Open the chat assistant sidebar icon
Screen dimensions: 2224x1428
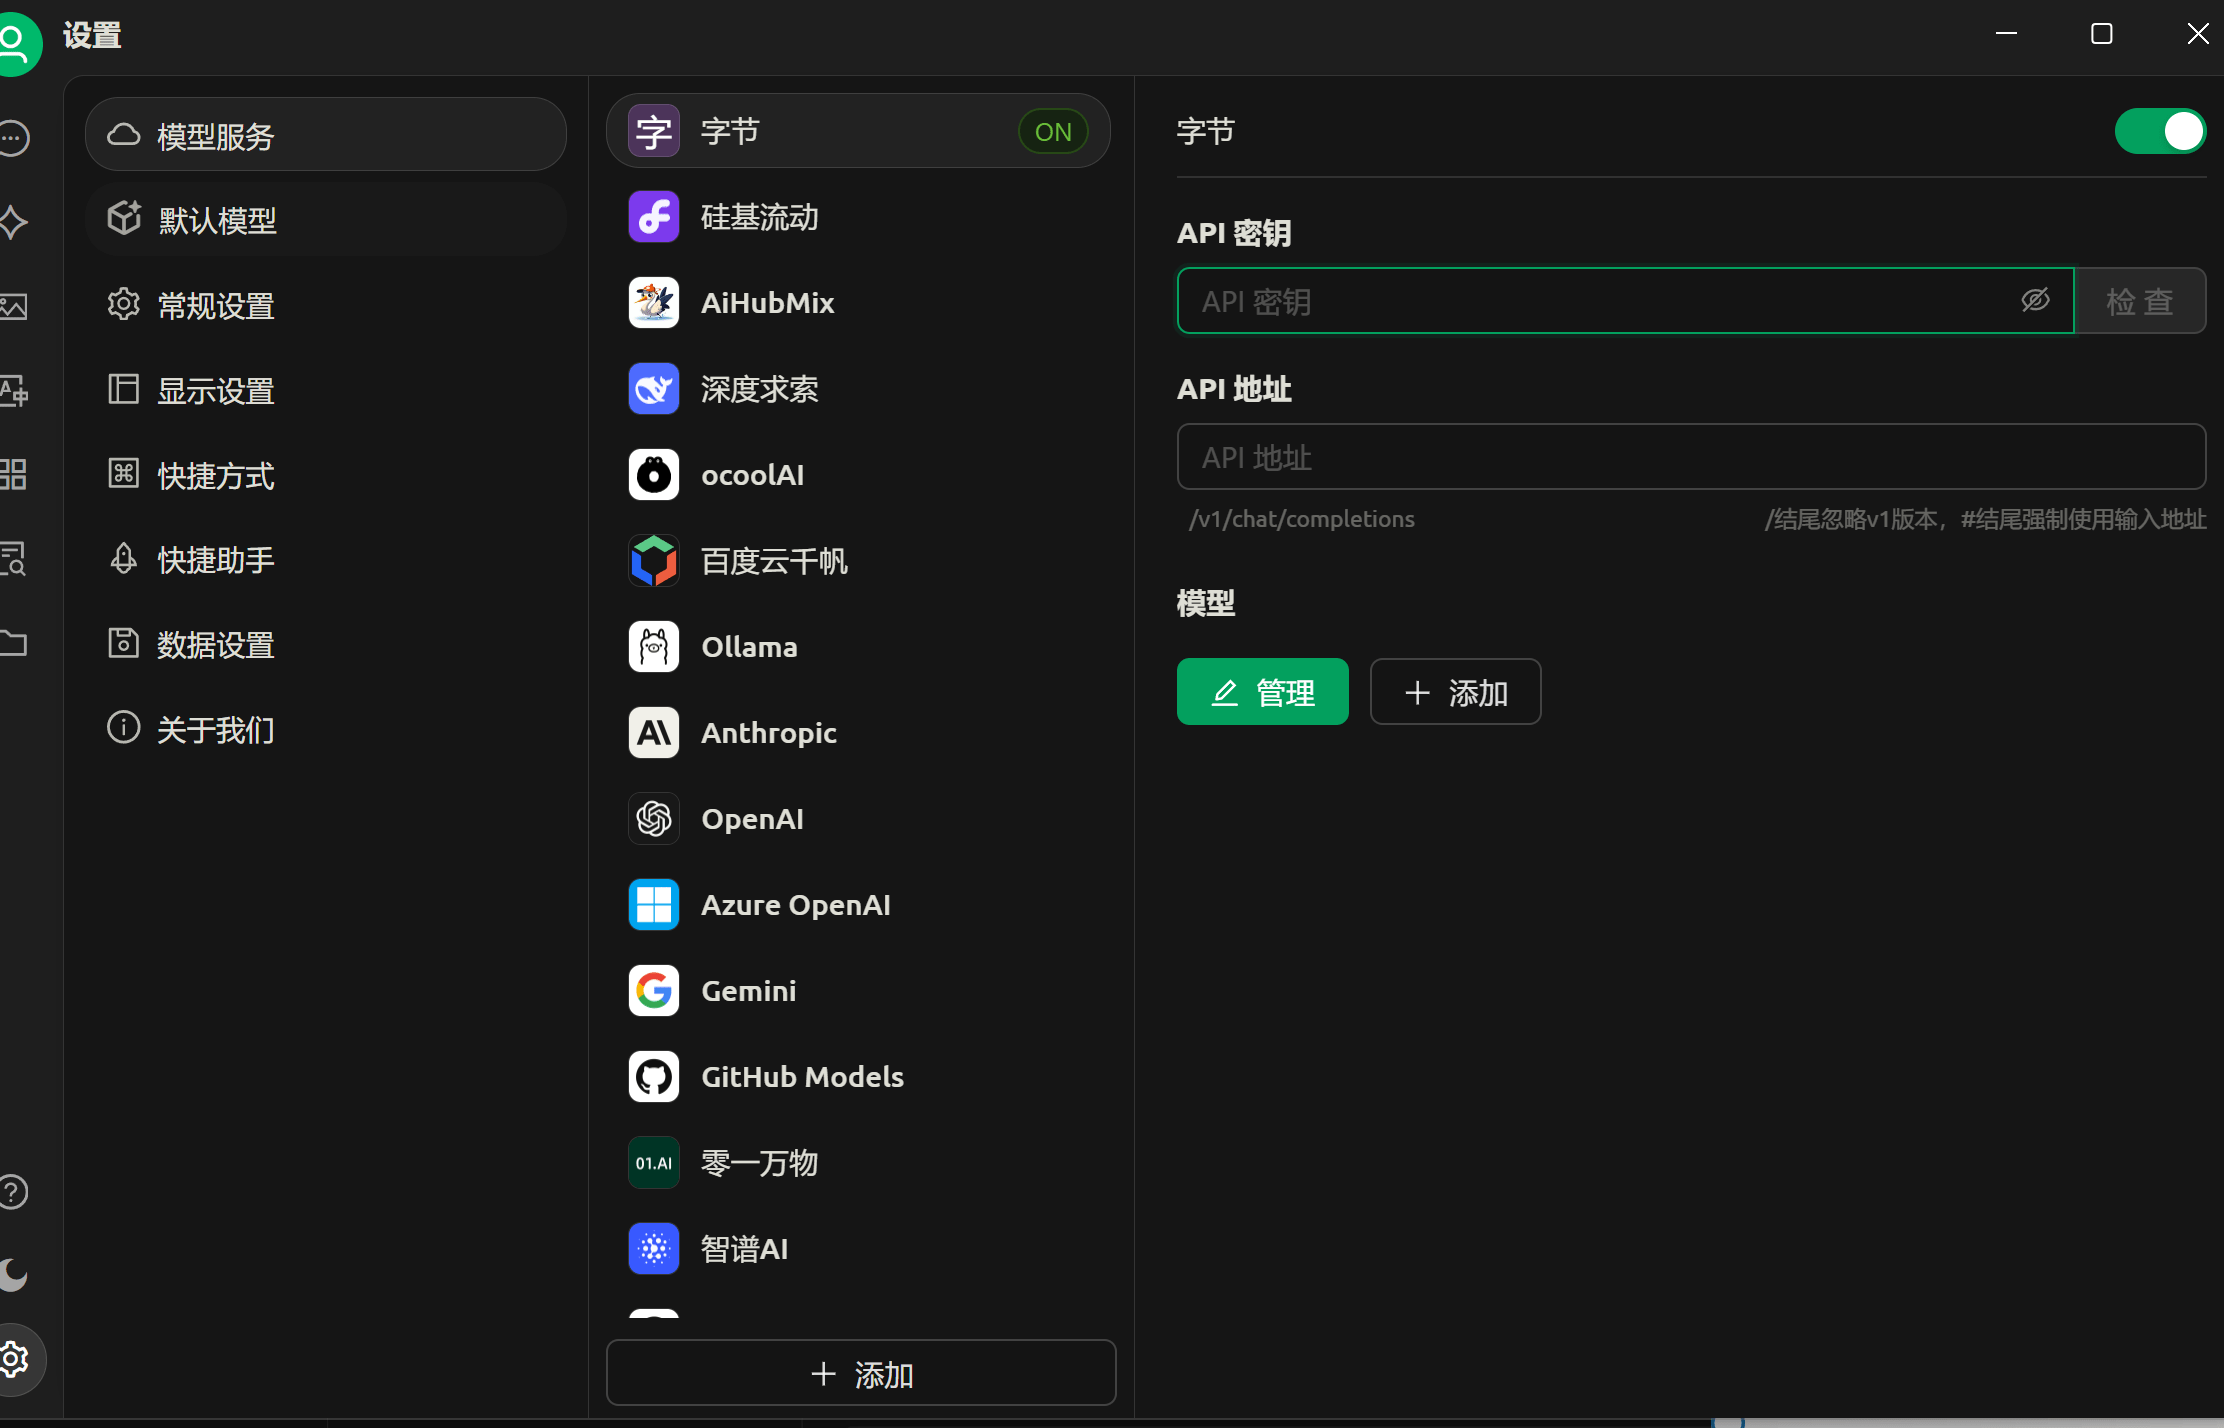(x=13, y=138)
